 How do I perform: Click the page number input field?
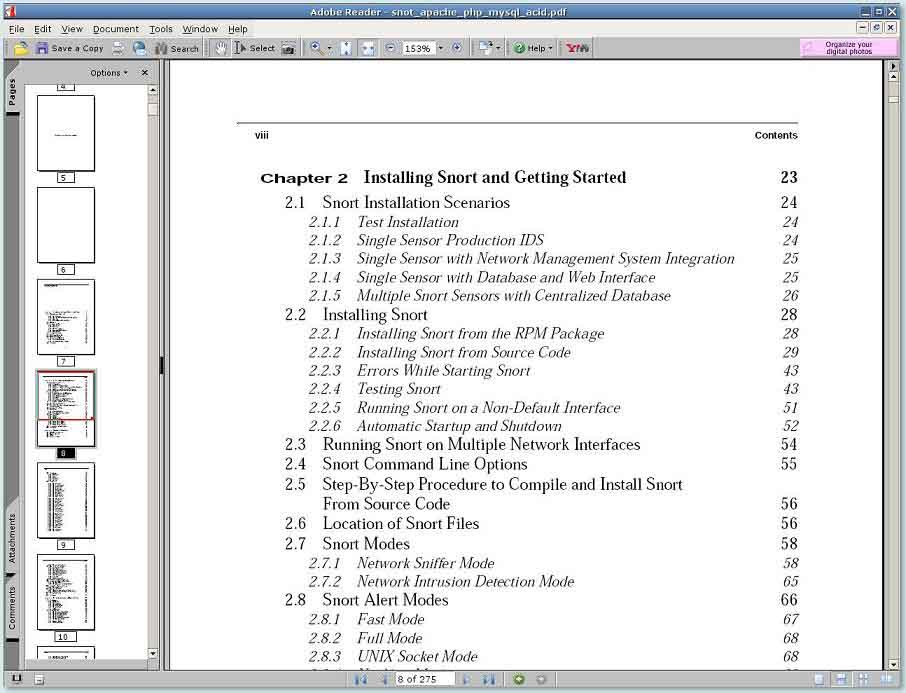(424, 680)
